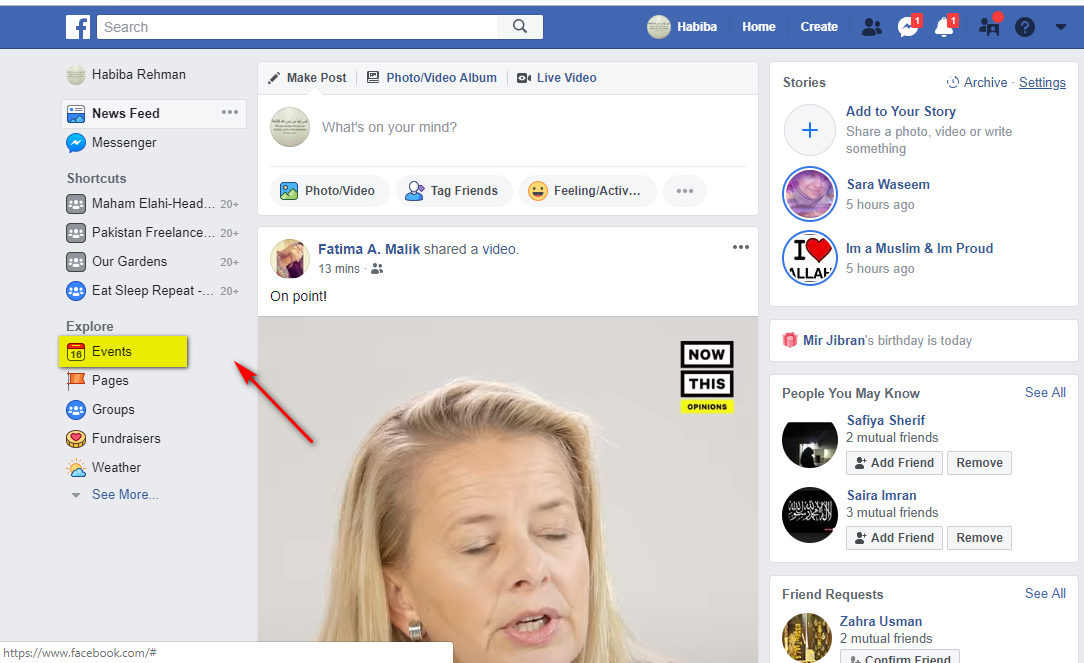
Task: Open Pakistan Freelance shortcut group
Action: [152, 232]
